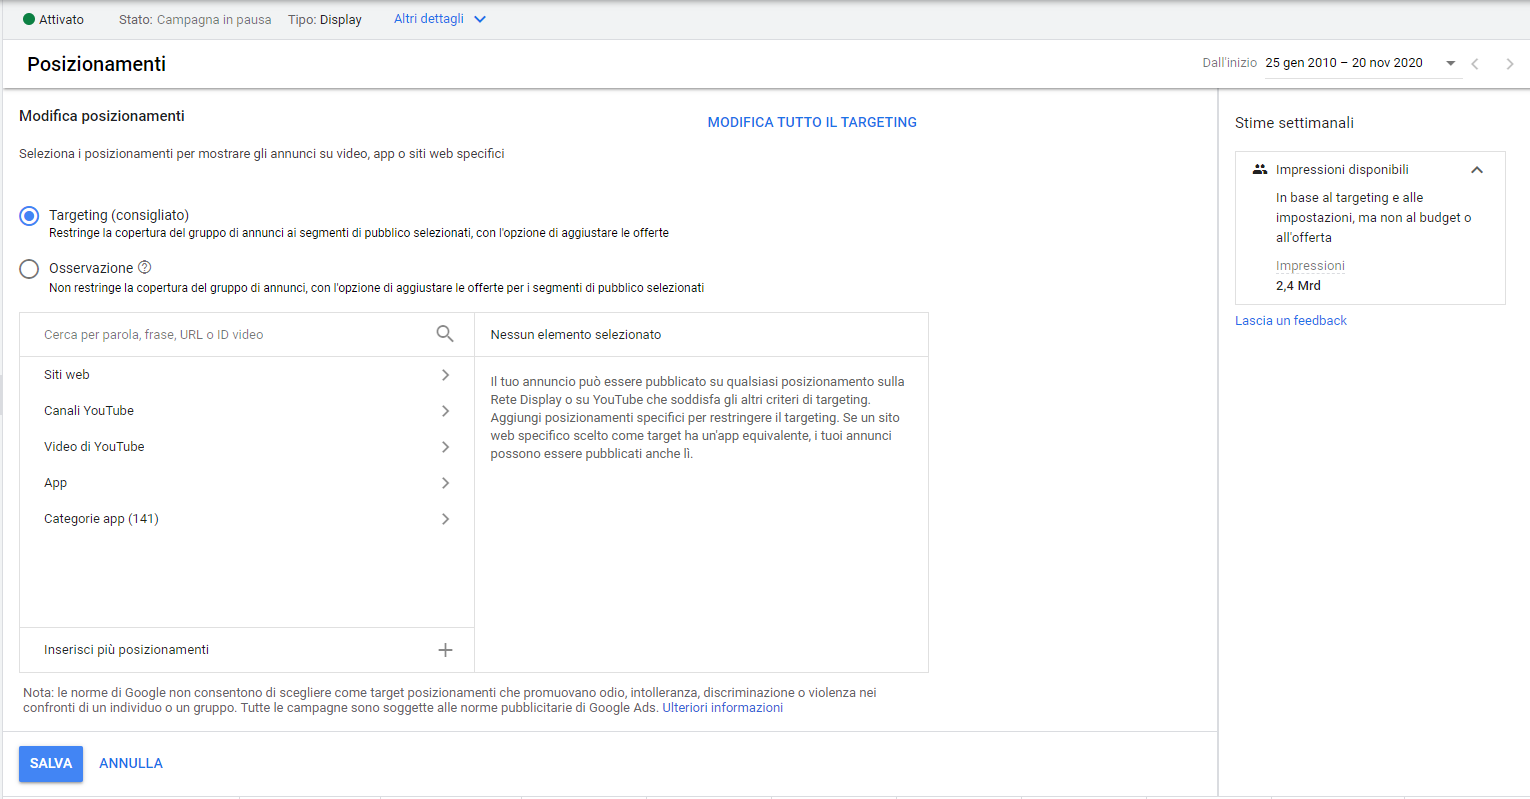This screenshot has width=1530, height=799.
Task: Click the ANNULLA button
Action: [x=131, y=764]
